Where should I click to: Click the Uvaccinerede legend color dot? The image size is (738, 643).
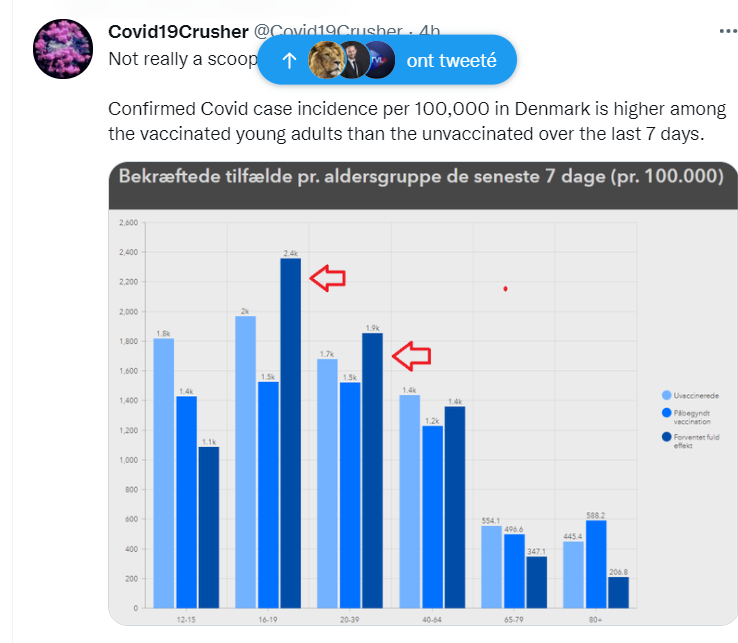667,396
